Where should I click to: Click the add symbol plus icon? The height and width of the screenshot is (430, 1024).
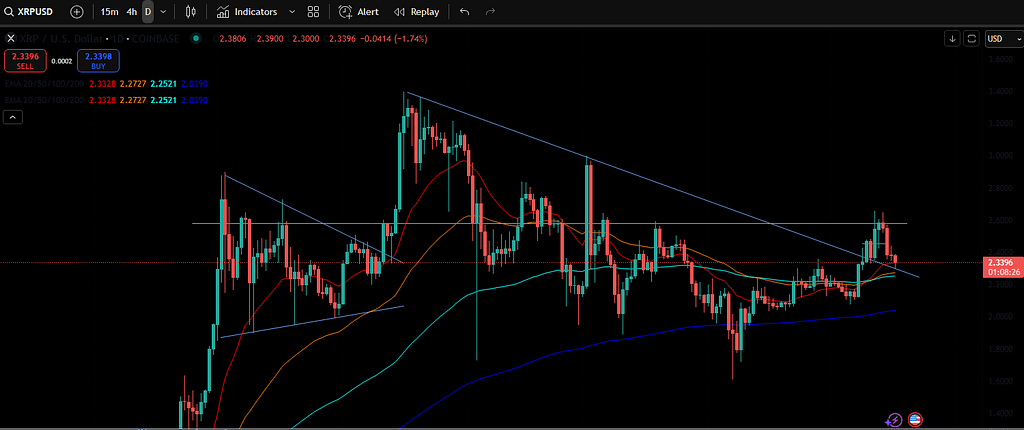[76, 12]
